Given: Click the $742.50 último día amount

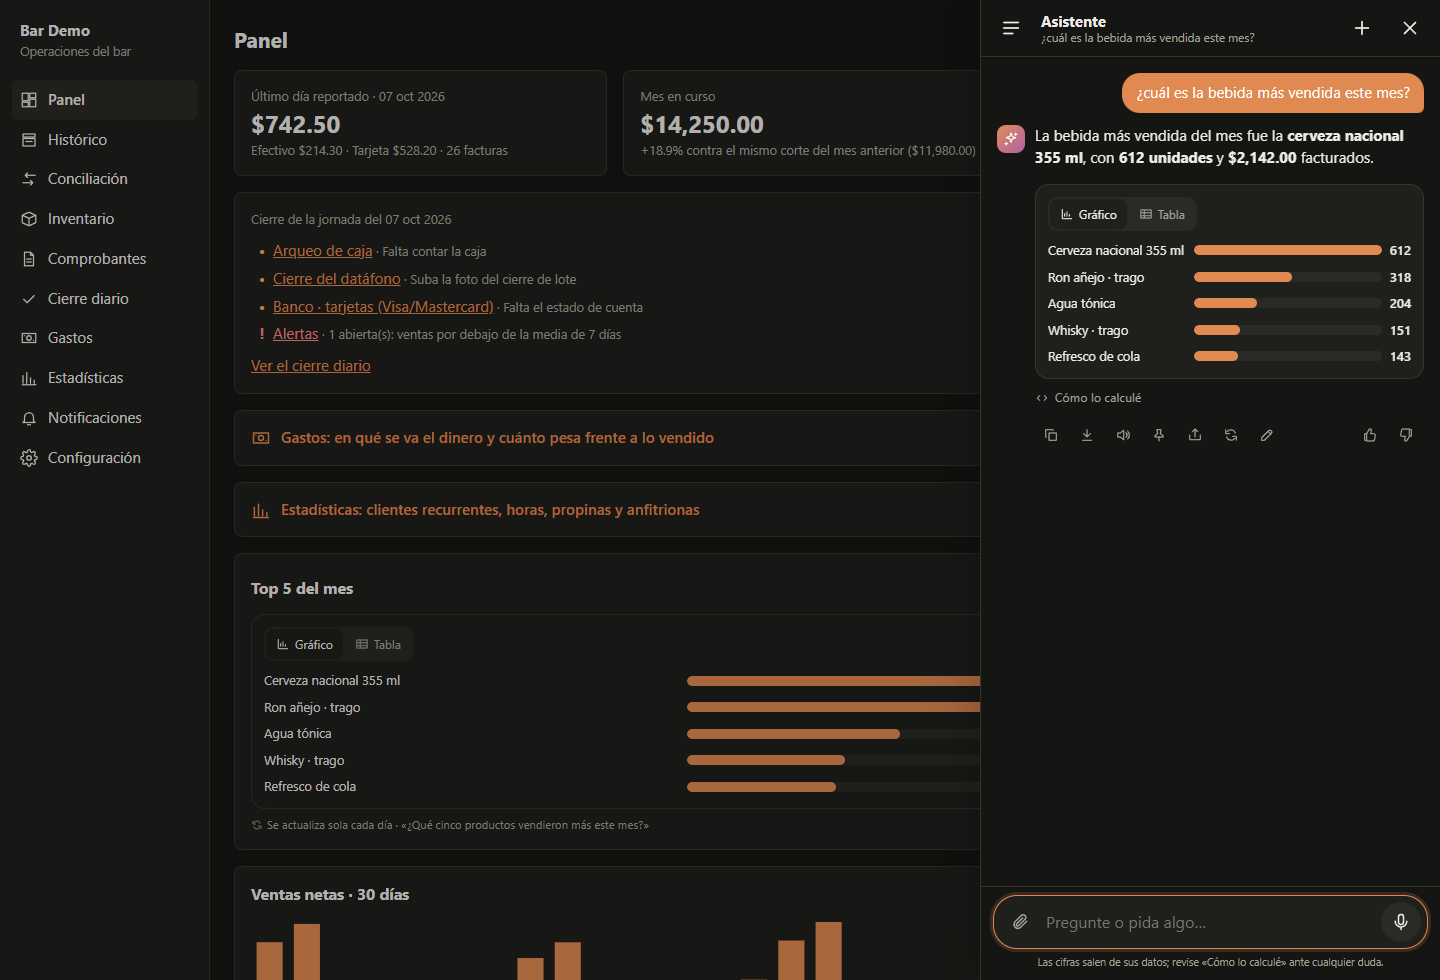Looking at the screenshot, I should (x=296, y=125).
